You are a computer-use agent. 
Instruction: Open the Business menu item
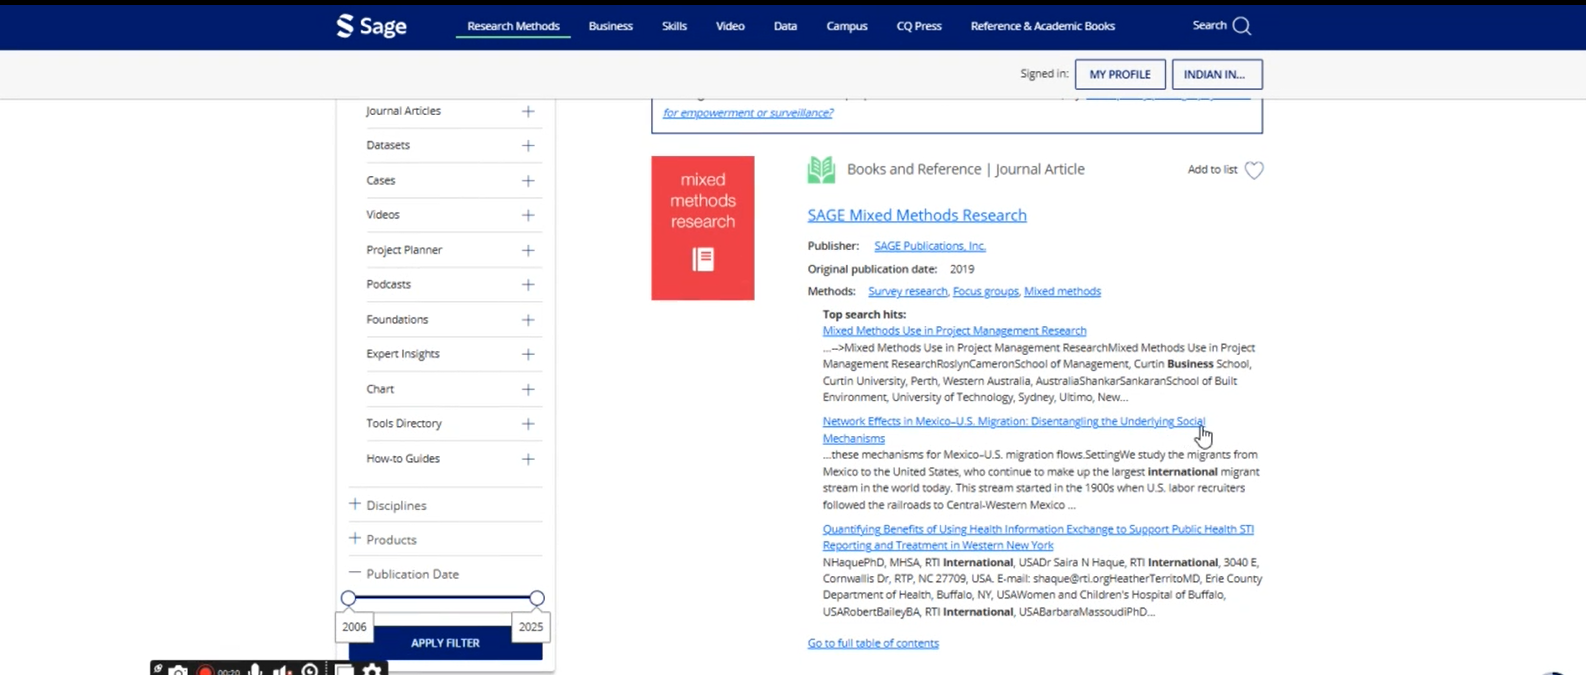click(610, 26)
